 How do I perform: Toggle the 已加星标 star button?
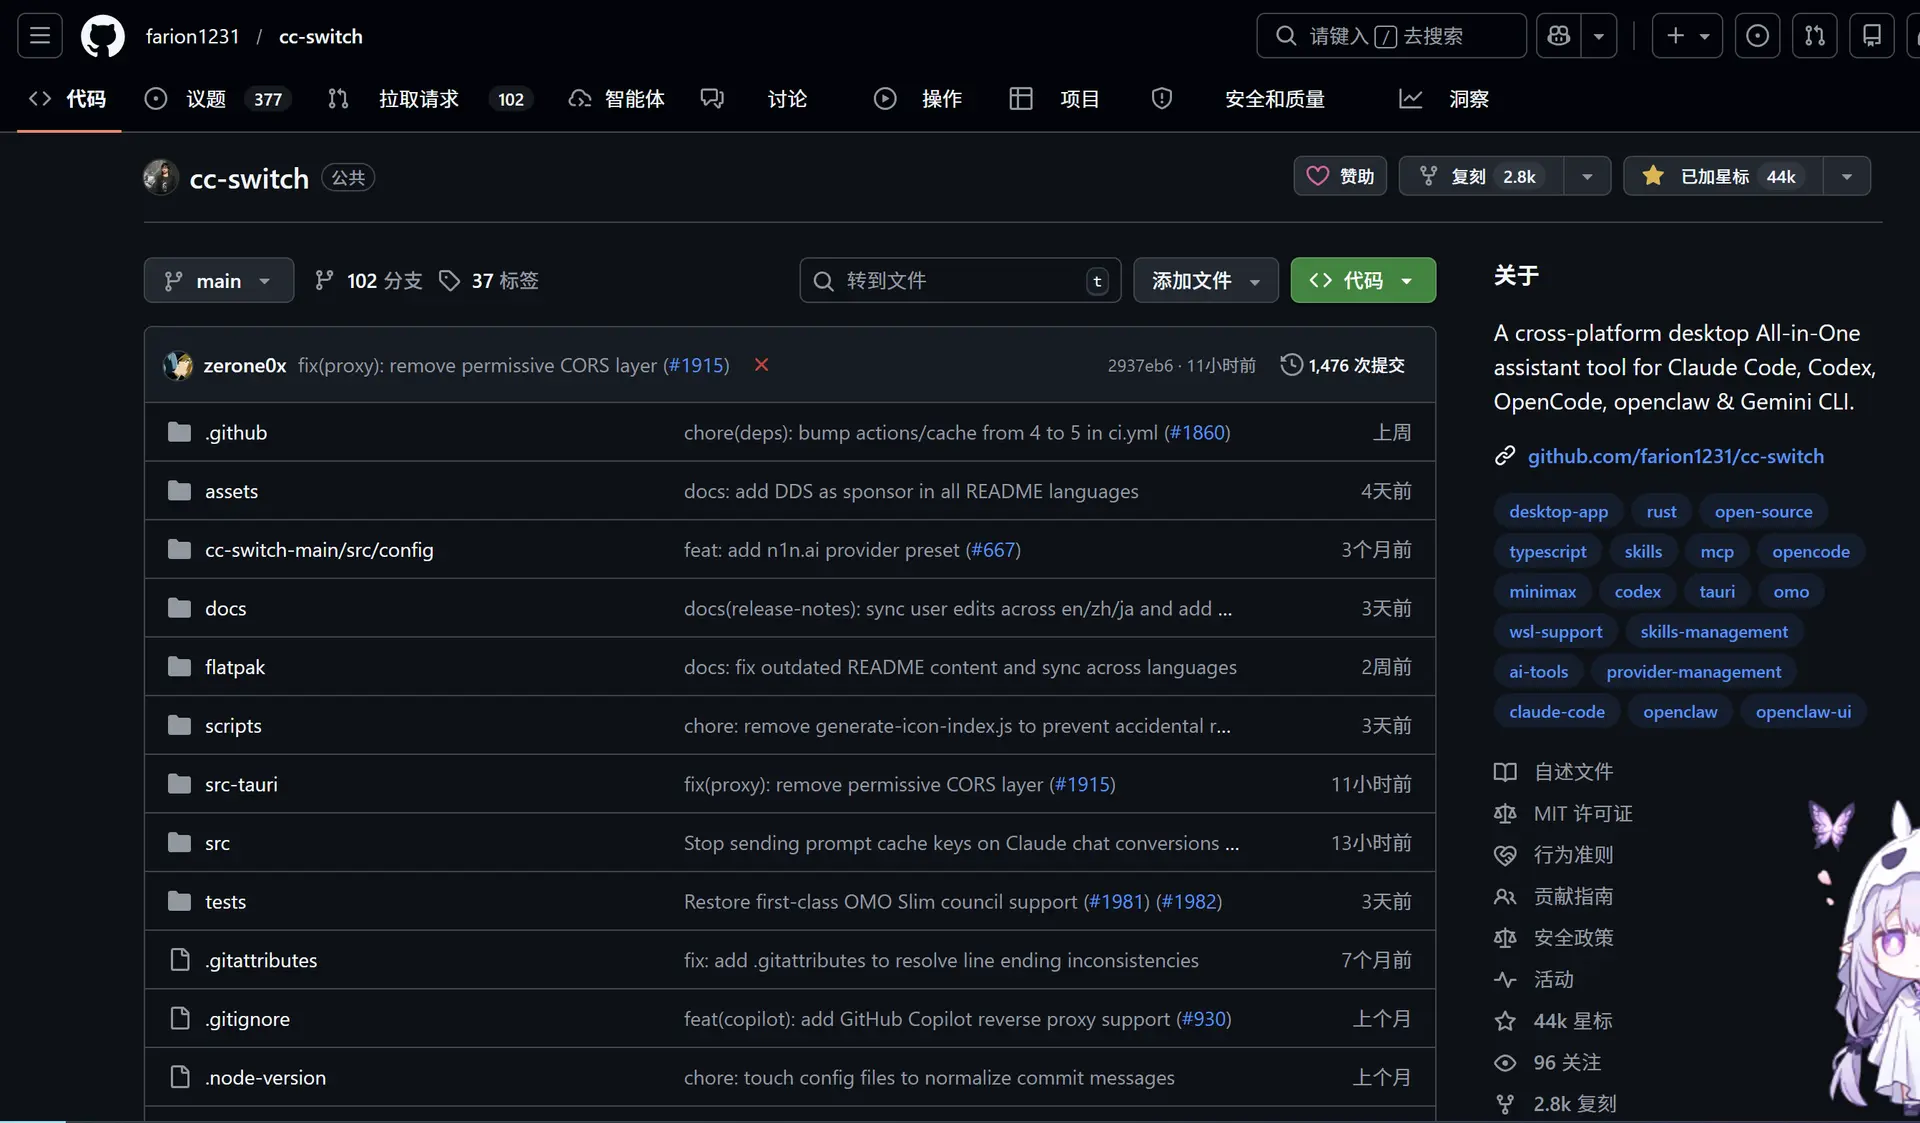(x=1723, y=176)
